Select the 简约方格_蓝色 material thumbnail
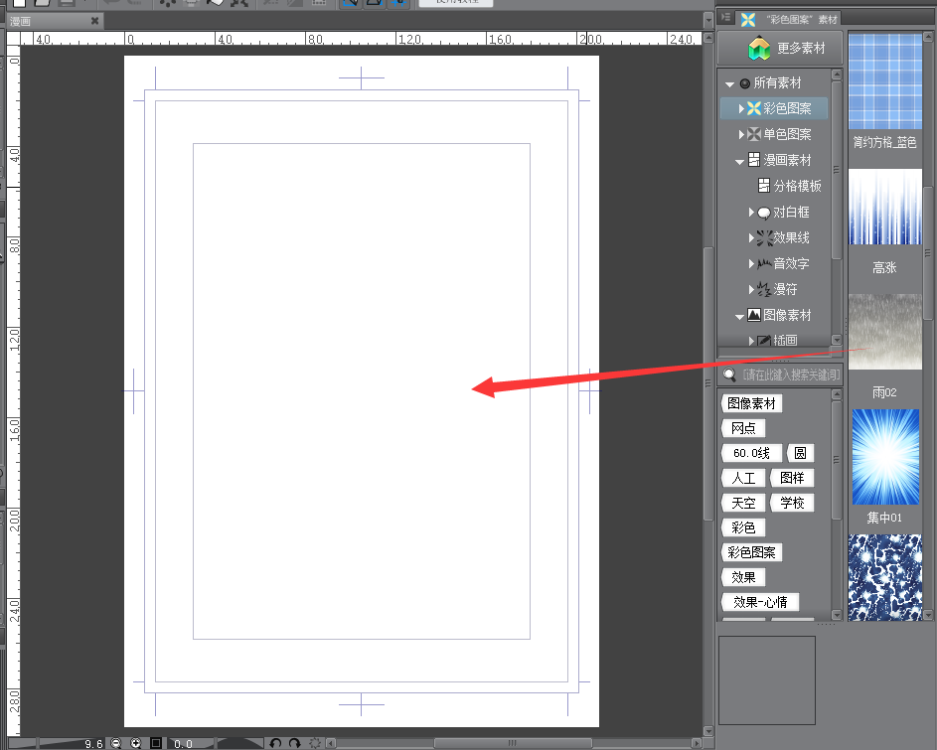Screen dimensions: 937x750 (x=884, y=81)
